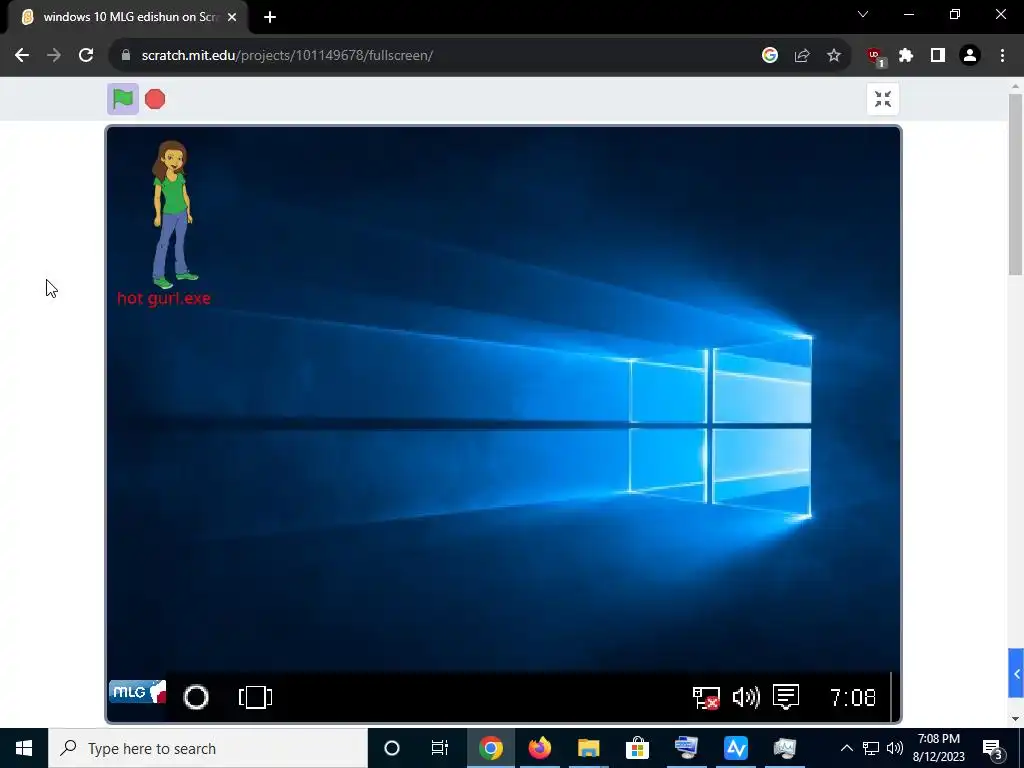Bookmark this tab with star icon
1024x768 pixels.
[834, 56]
